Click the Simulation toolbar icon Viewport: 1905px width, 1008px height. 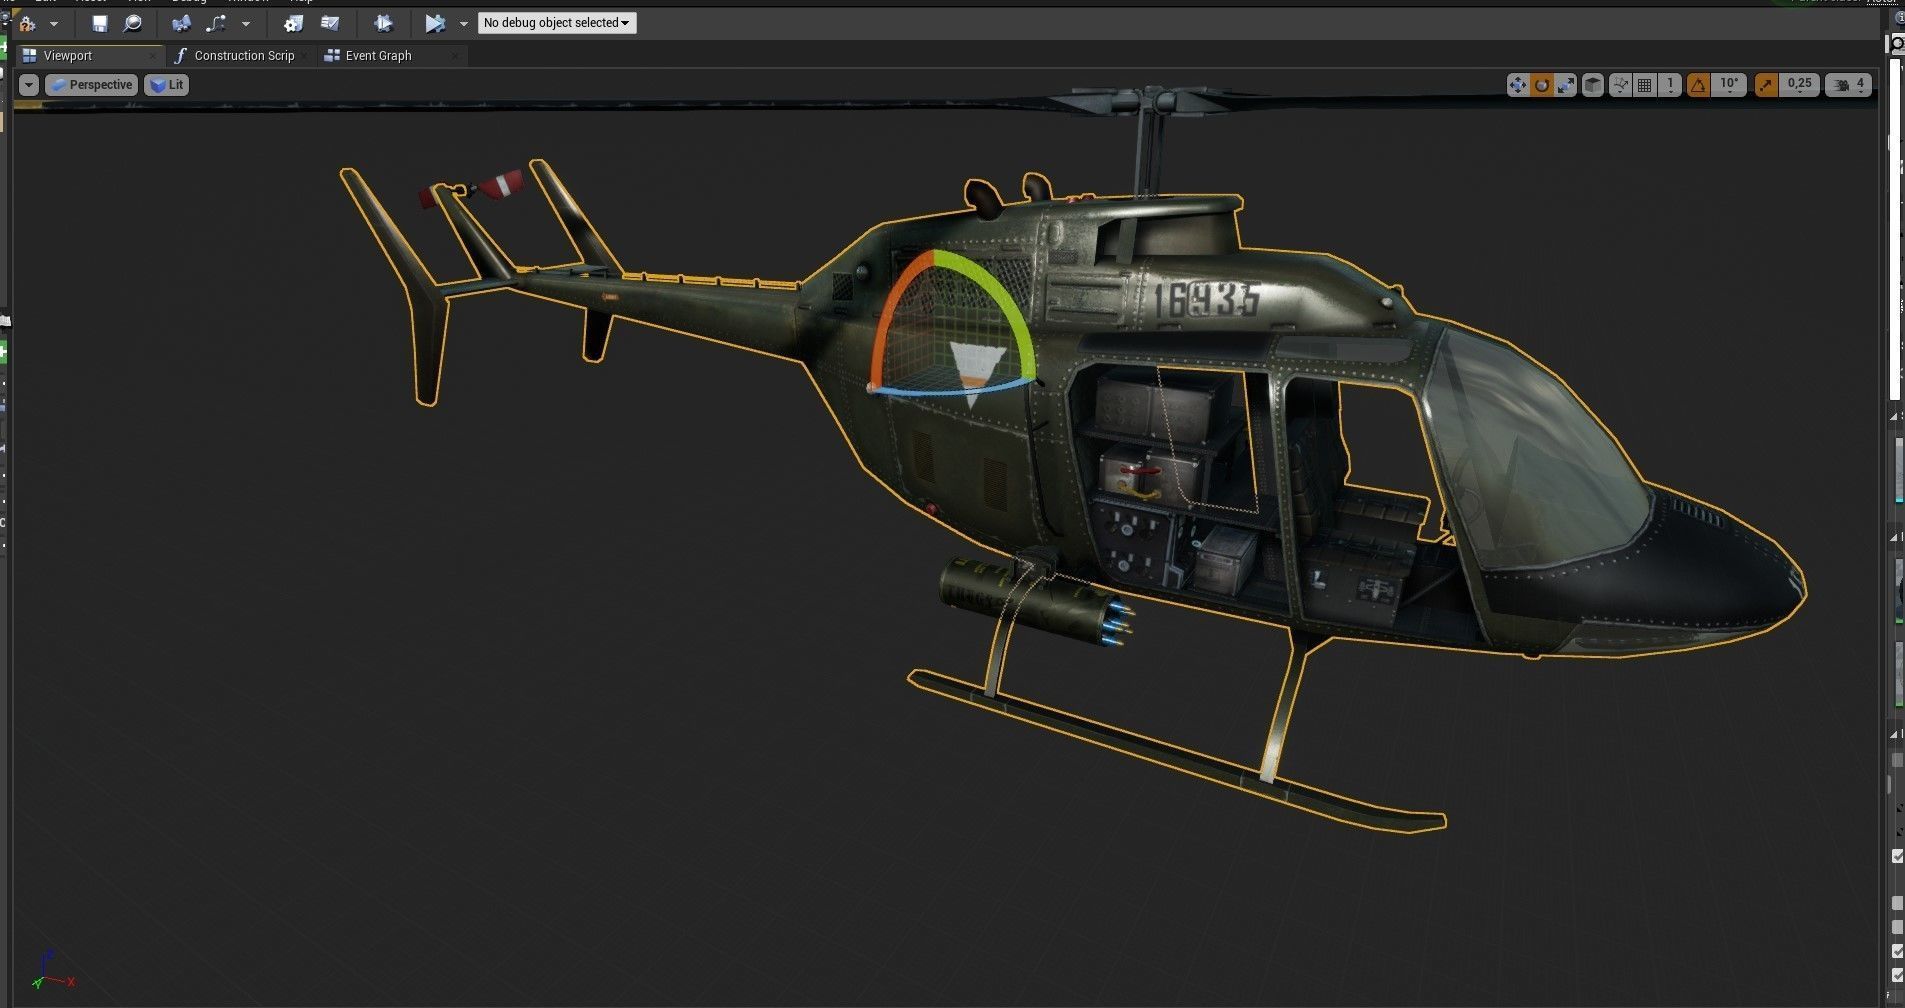coord(383,23)
